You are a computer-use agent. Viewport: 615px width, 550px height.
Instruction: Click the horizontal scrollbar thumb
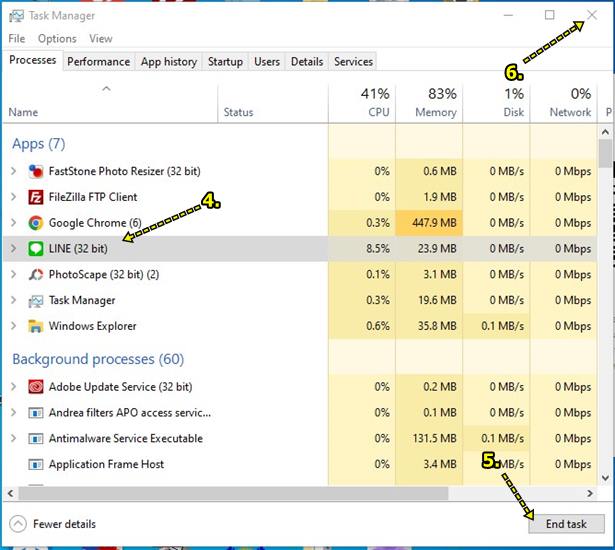(234, 494)
